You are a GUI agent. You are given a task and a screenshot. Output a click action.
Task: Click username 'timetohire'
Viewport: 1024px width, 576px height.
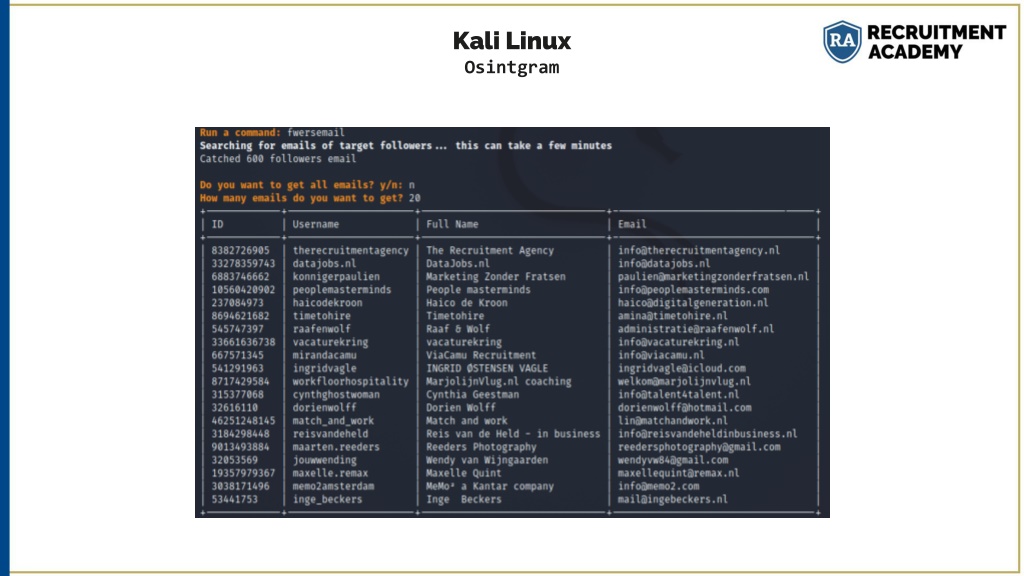321,315
